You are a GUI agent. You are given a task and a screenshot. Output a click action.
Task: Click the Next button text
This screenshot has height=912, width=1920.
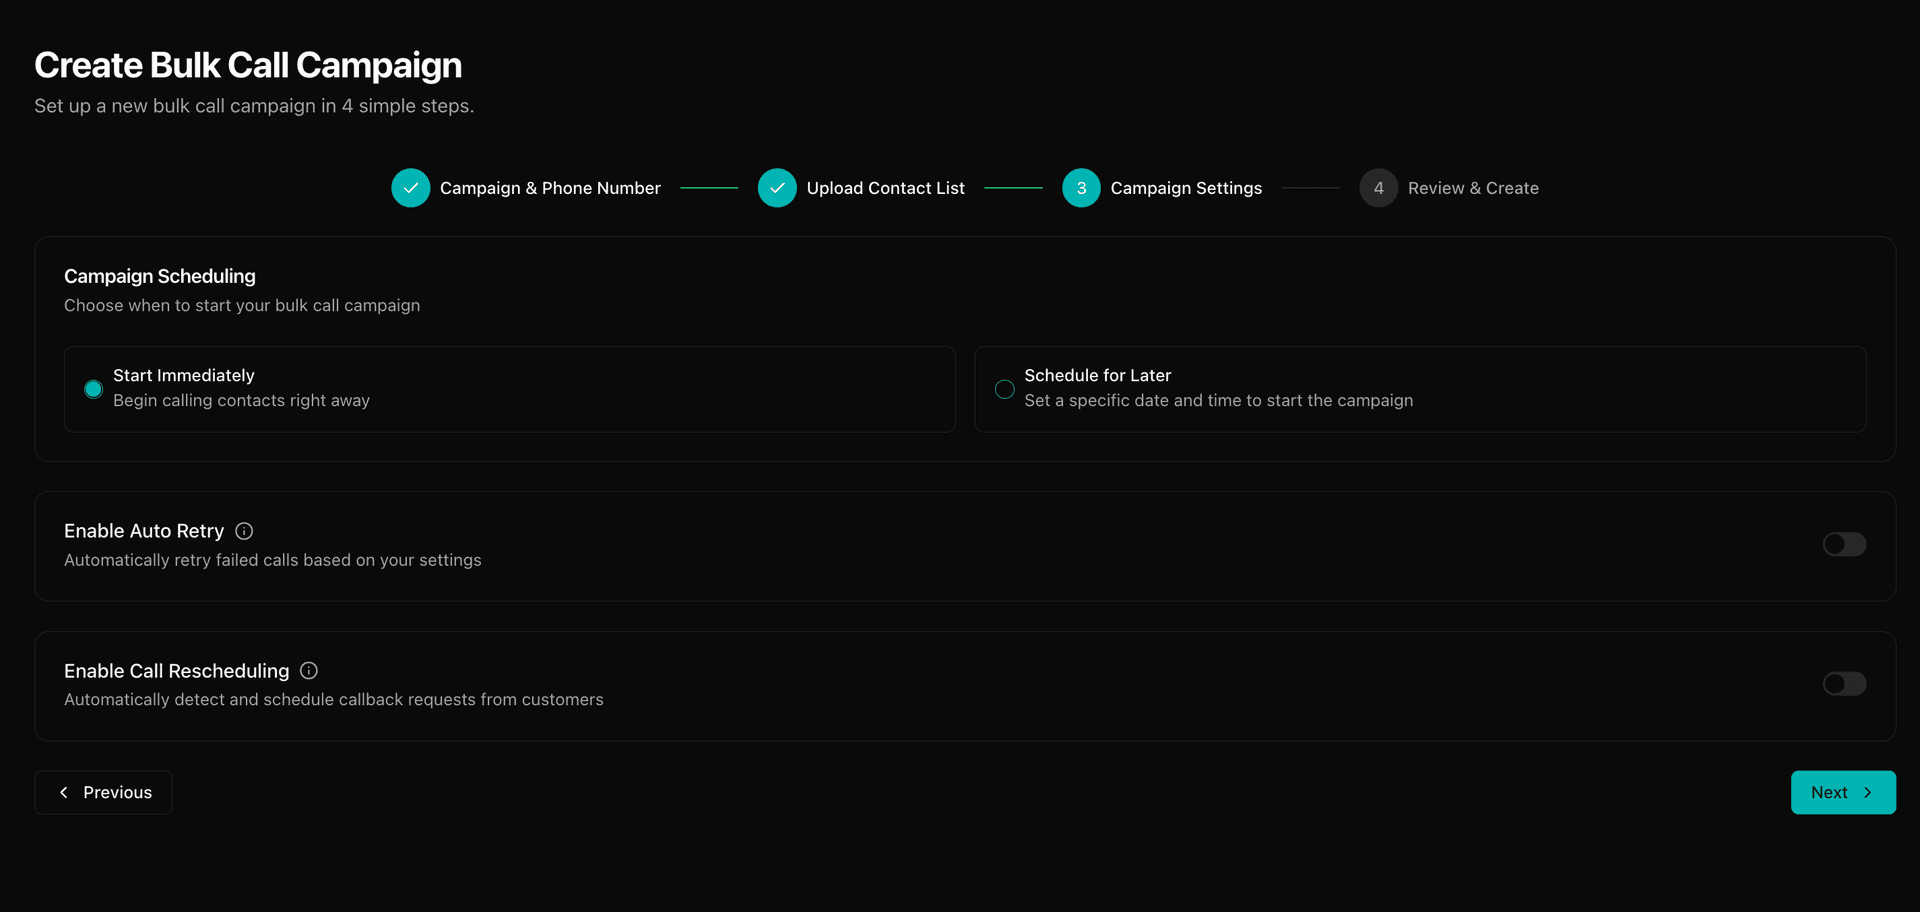(1829, 792)
